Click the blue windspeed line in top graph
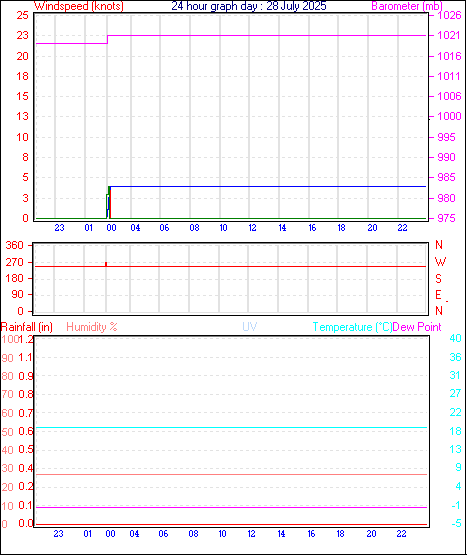Screen dimensions: 467x559 [x=267, y=186]
